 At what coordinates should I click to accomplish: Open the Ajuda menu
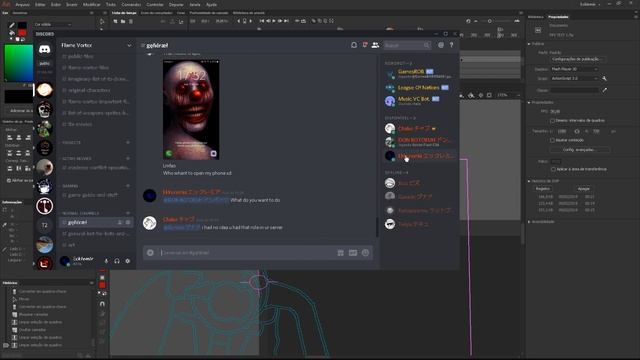click(211, 4)
